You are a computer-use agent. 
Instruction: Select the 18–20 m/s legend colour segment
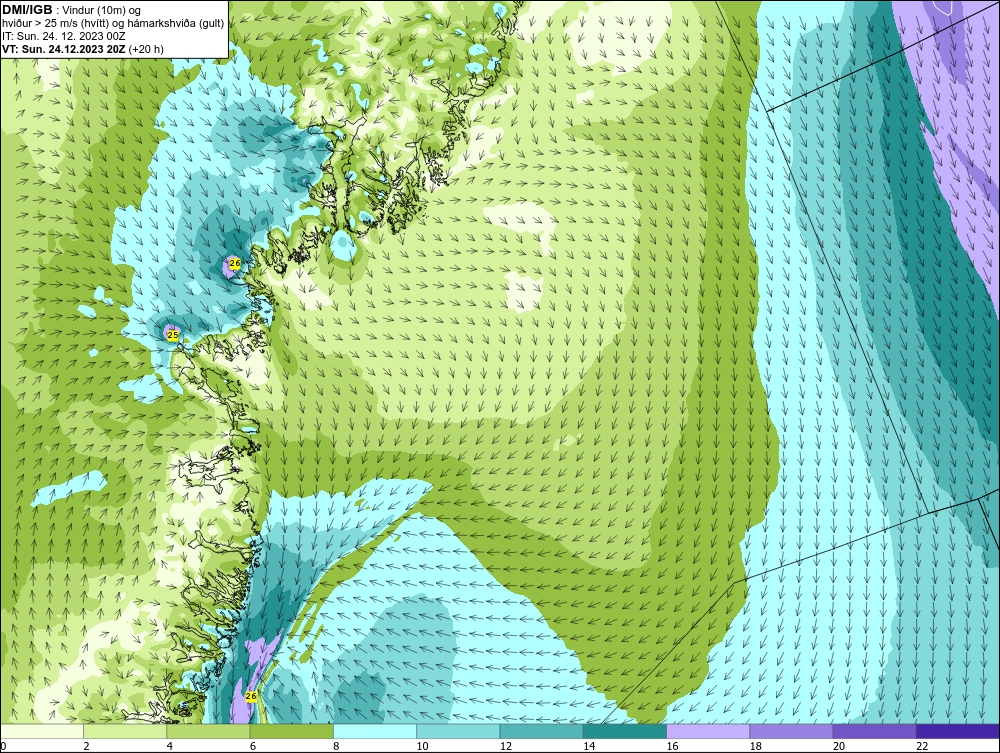tap(791, 731)
